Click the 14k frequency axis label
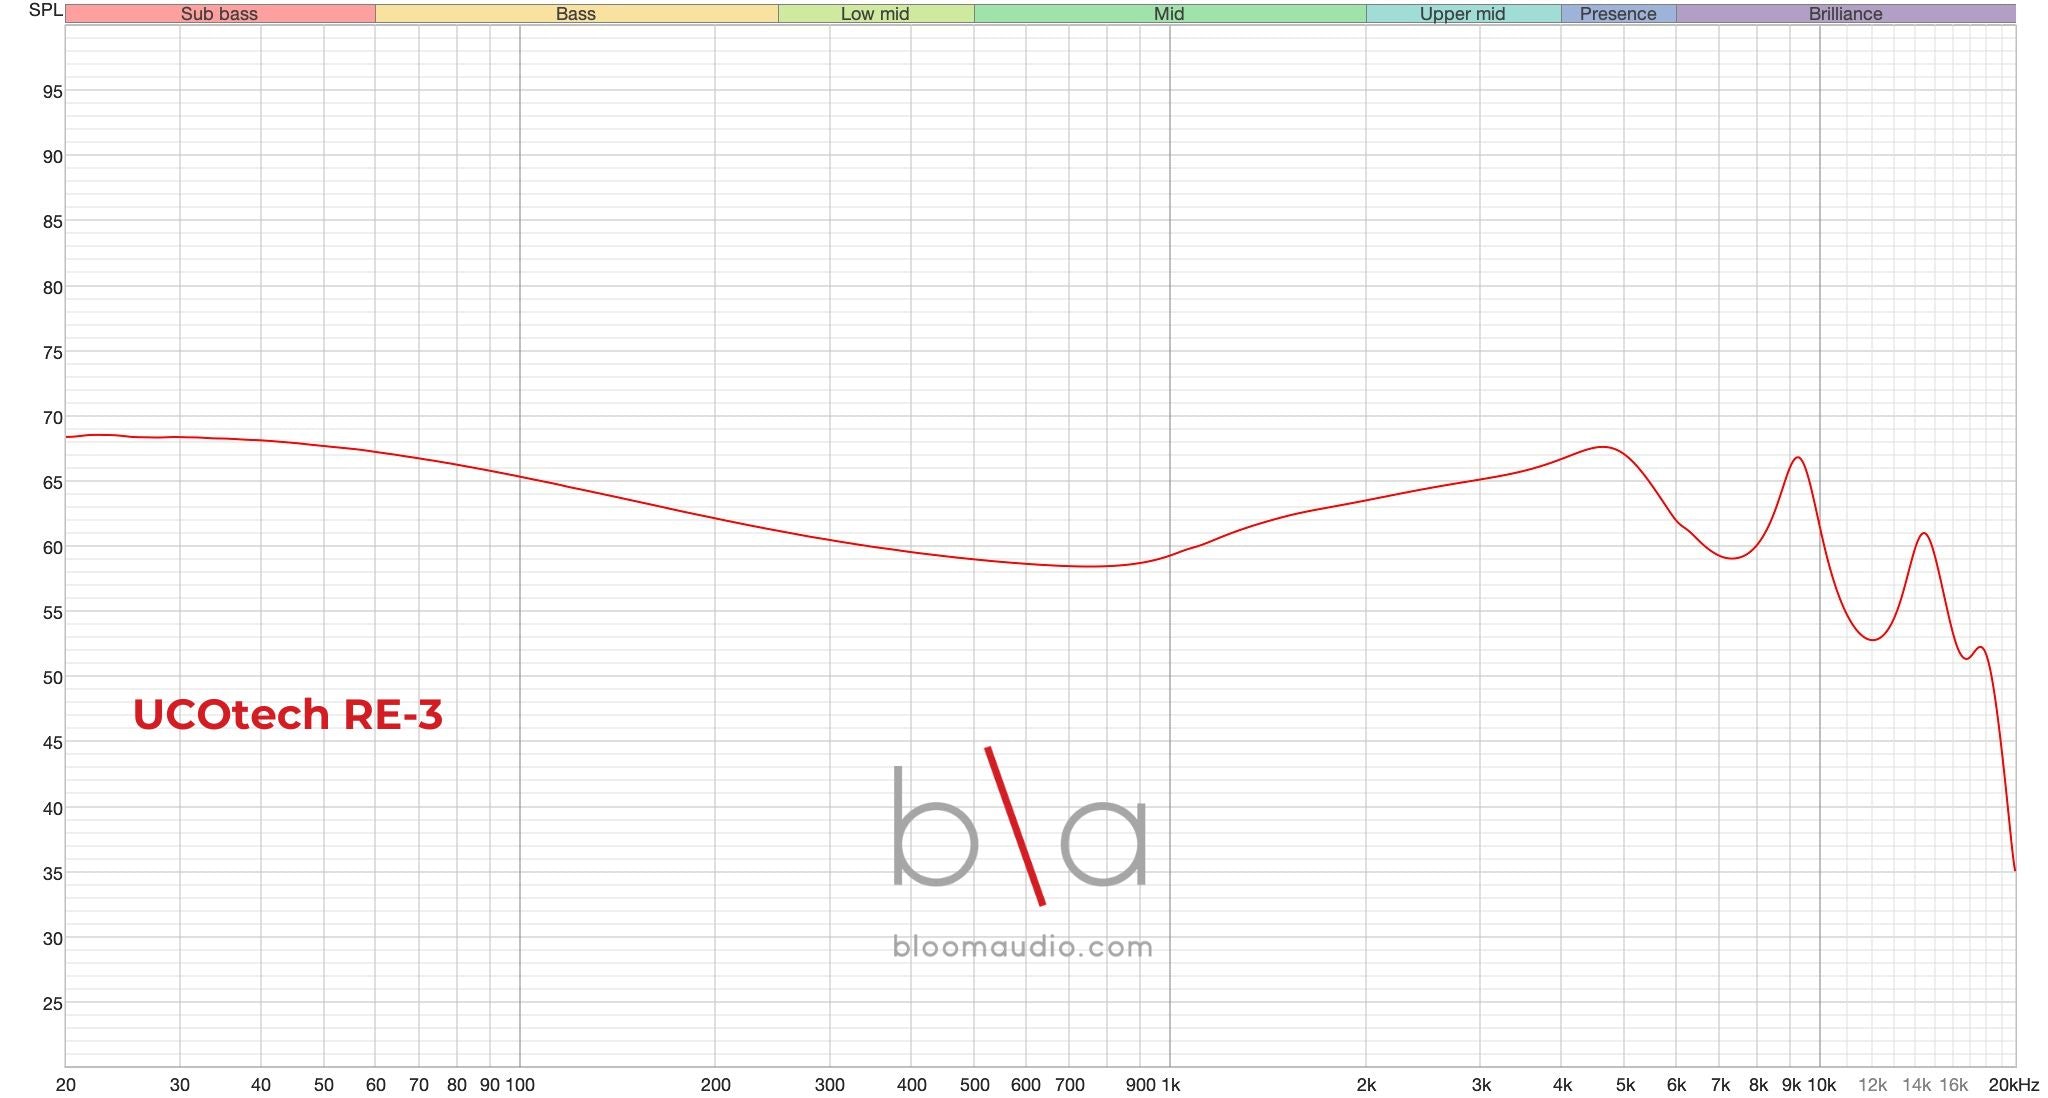Screen dimensions: 2048x1098 (1916, 1085)
